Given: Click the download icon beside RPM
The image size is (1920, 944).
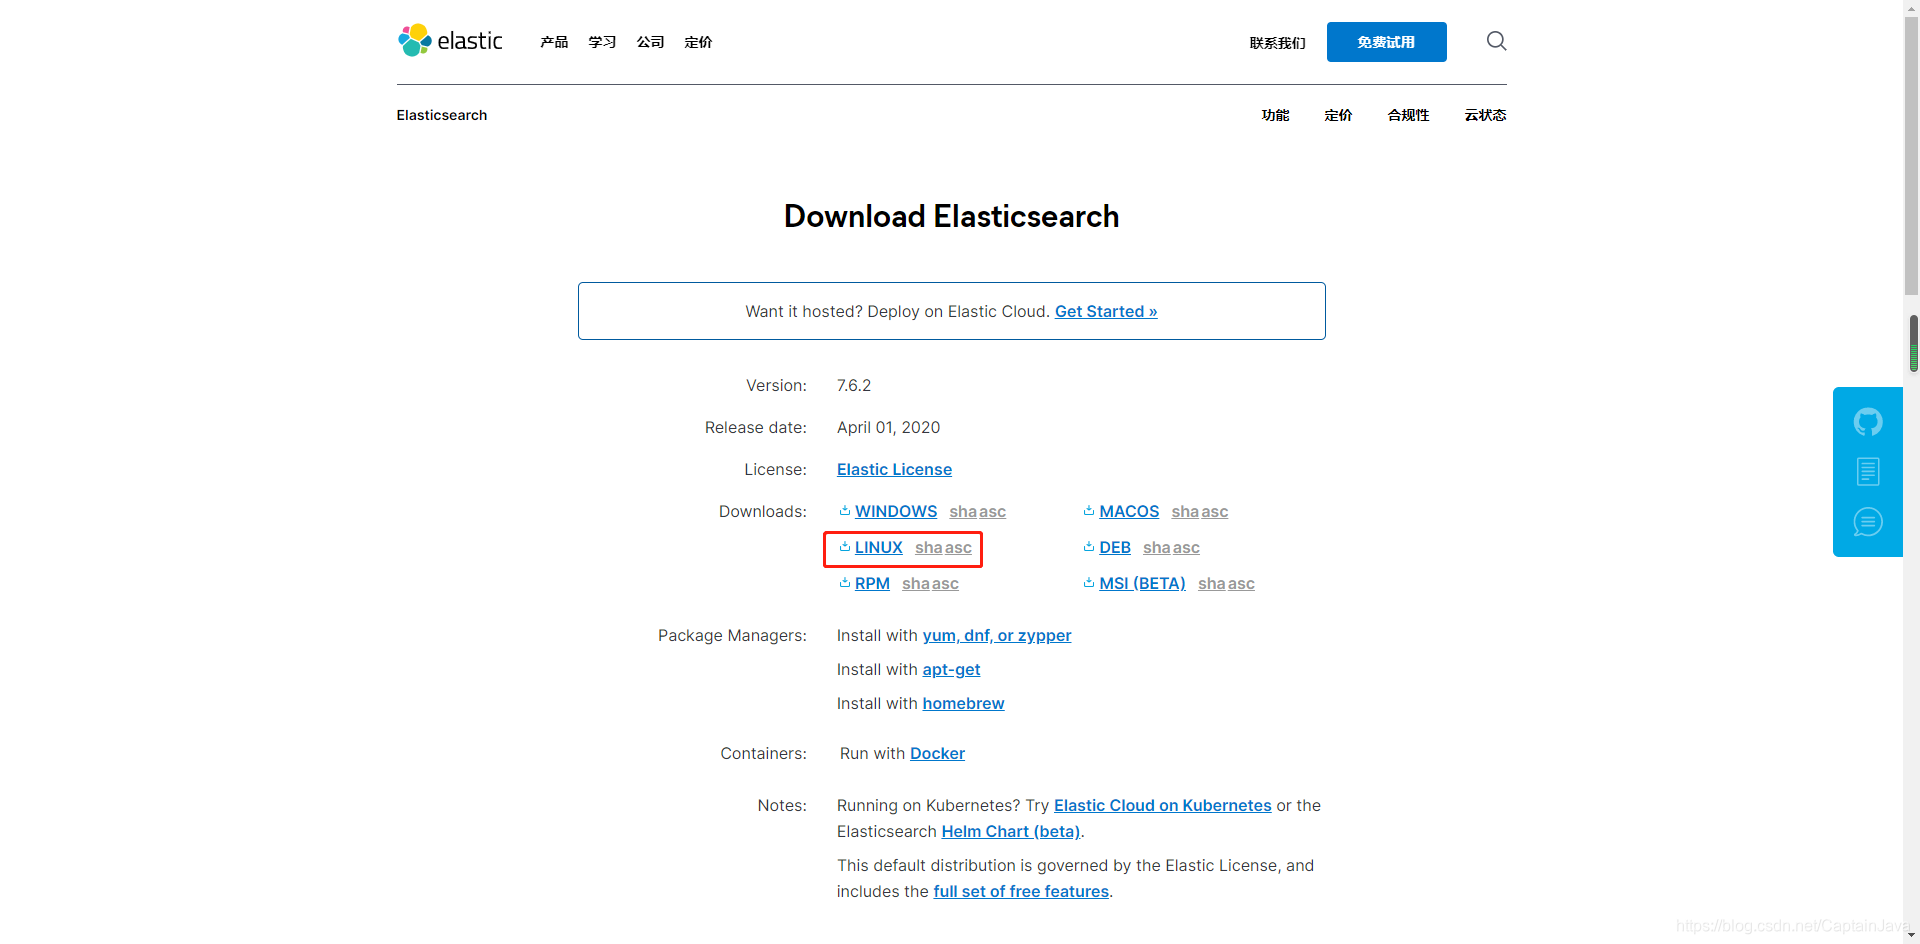Looking at the screenshot, I should (x=845, y=583).
